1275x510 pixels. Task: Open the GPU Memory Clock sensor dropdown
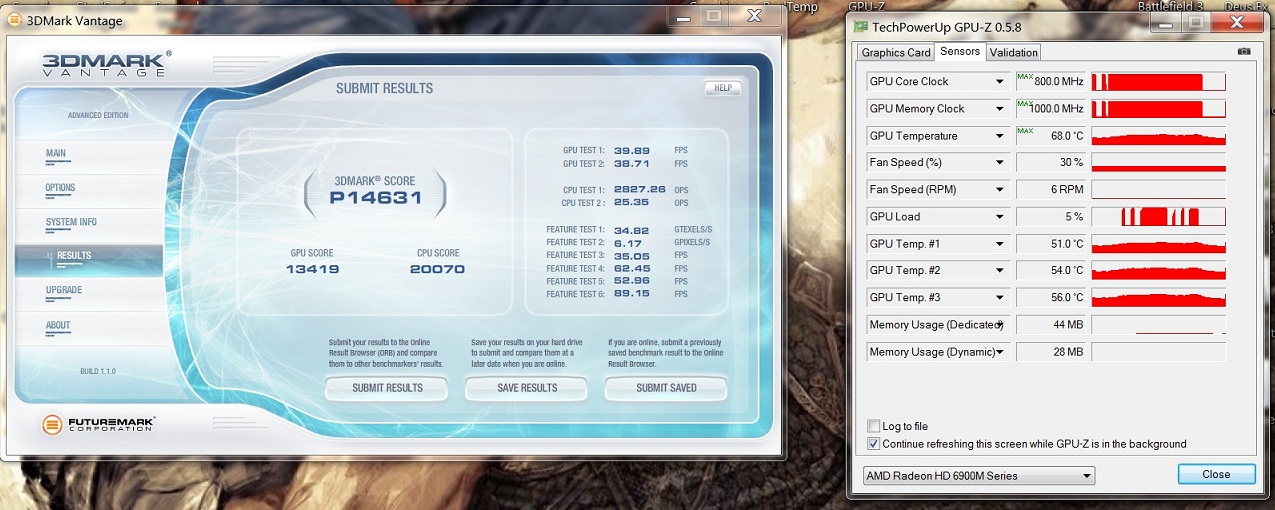[x=999, y=108]
